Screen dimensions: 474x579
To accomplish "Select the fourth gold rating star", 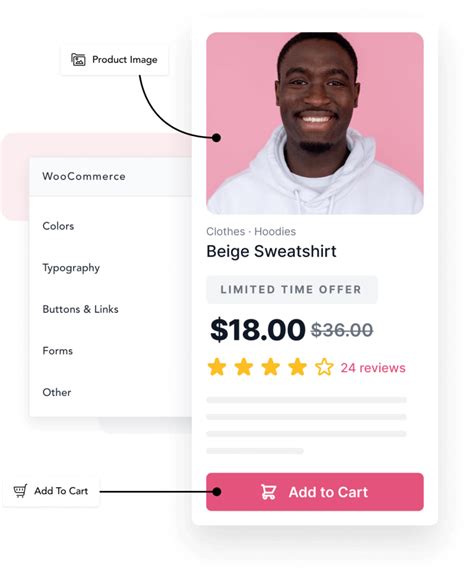I will coord(298,367).
